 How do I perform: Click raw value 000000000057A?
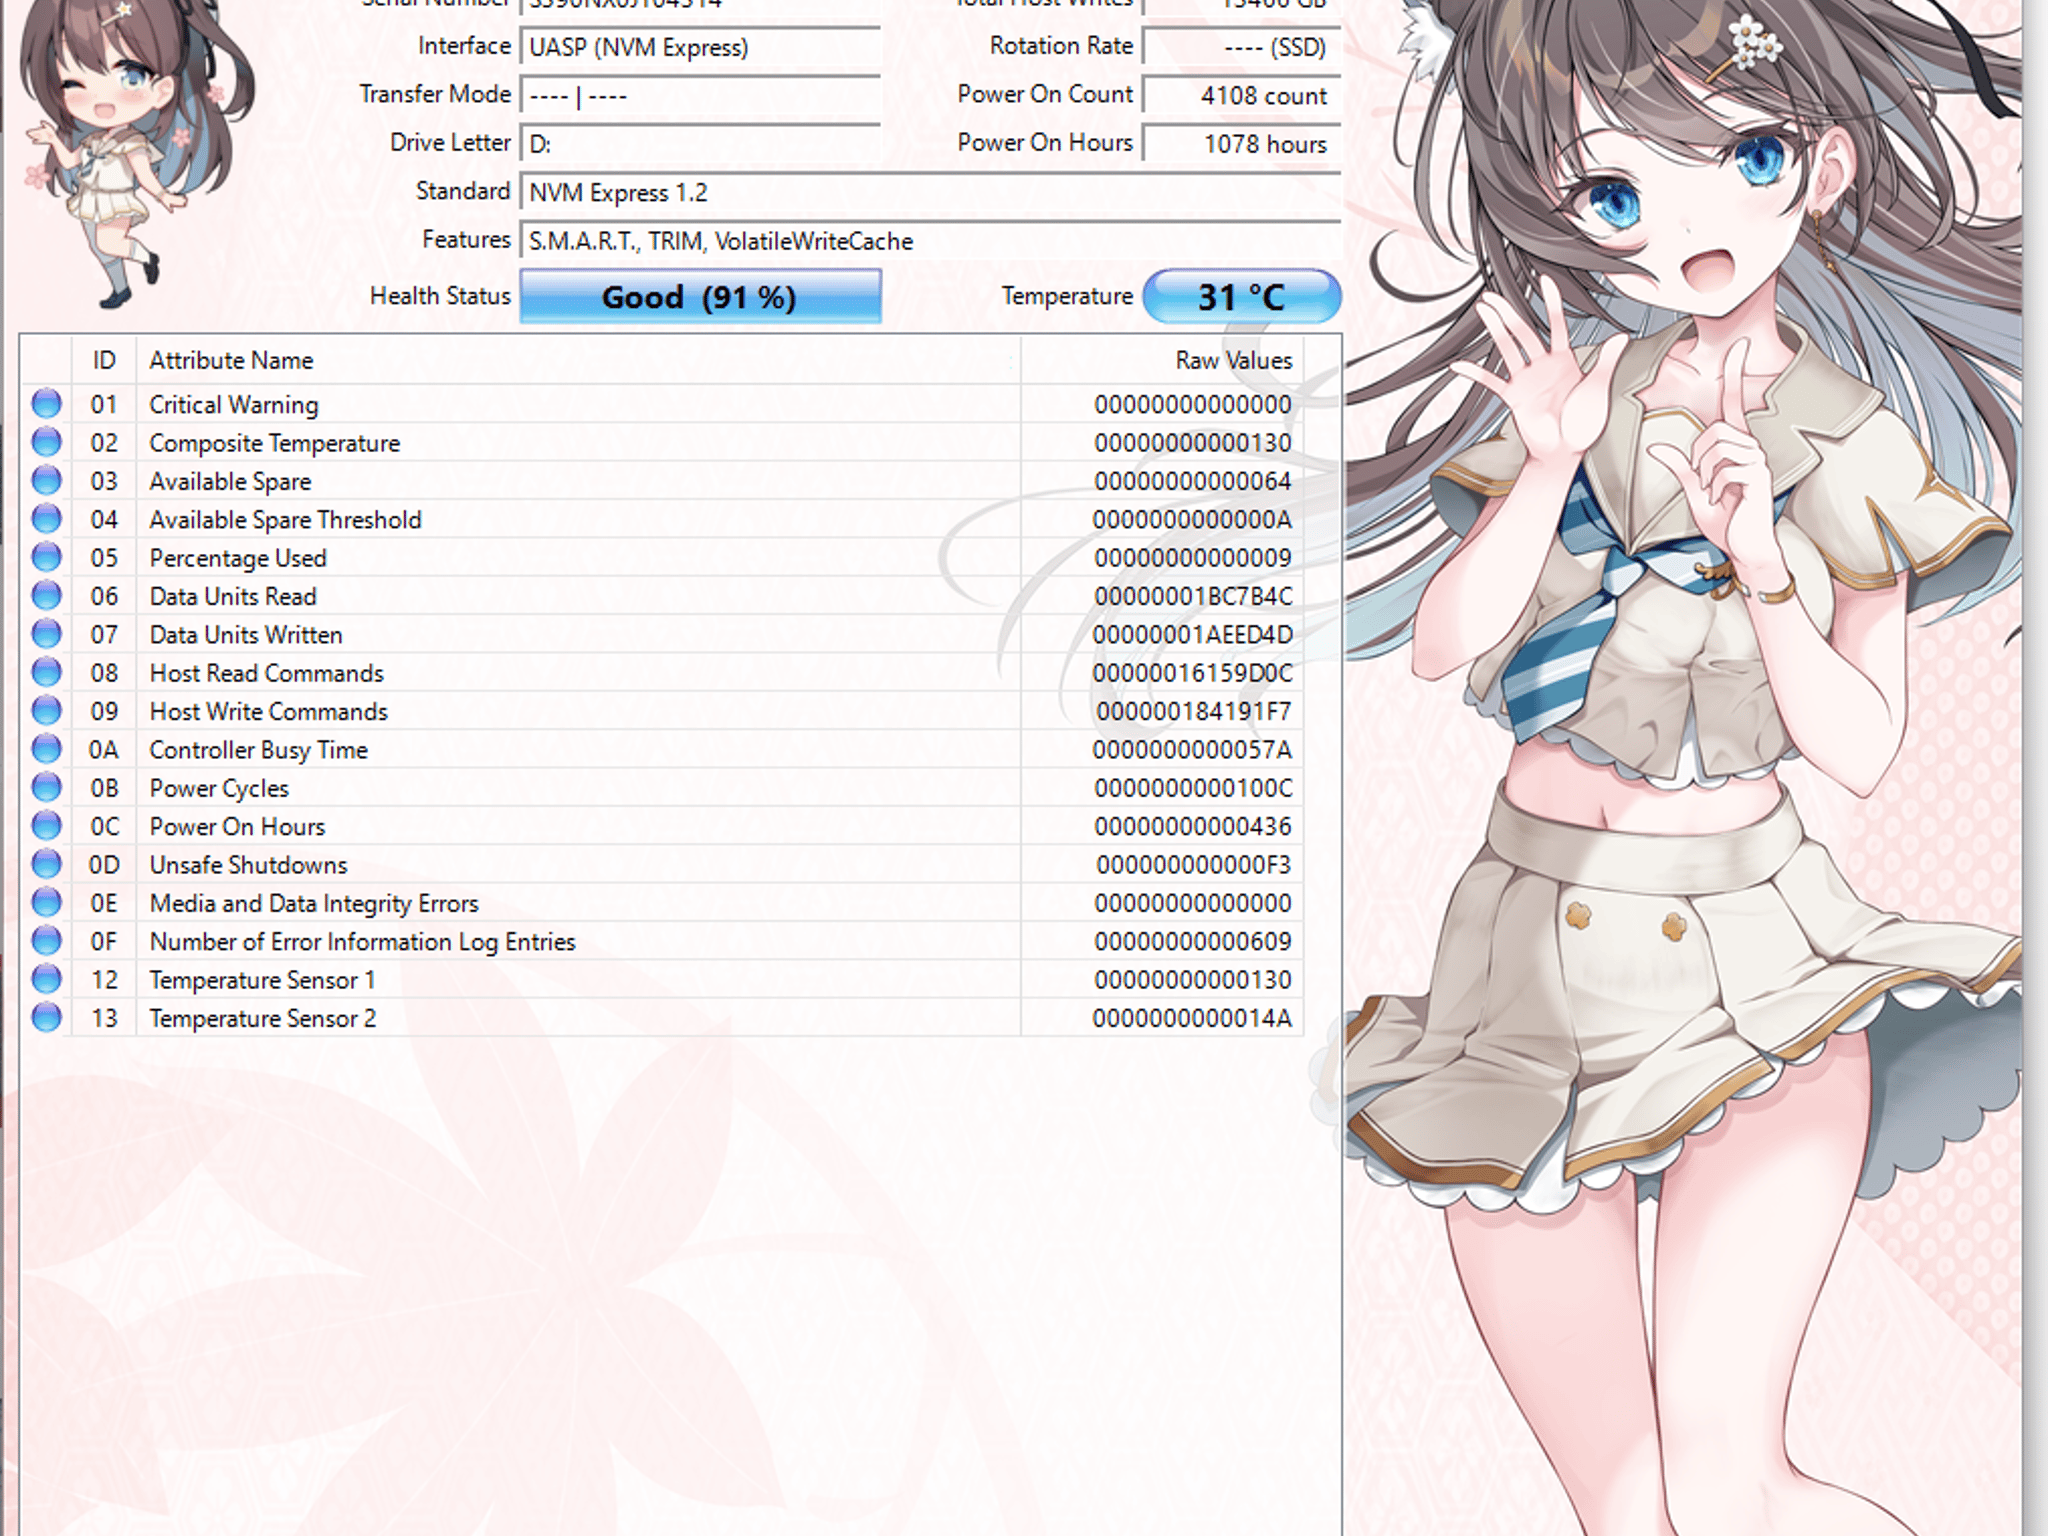click(1192, 750)
